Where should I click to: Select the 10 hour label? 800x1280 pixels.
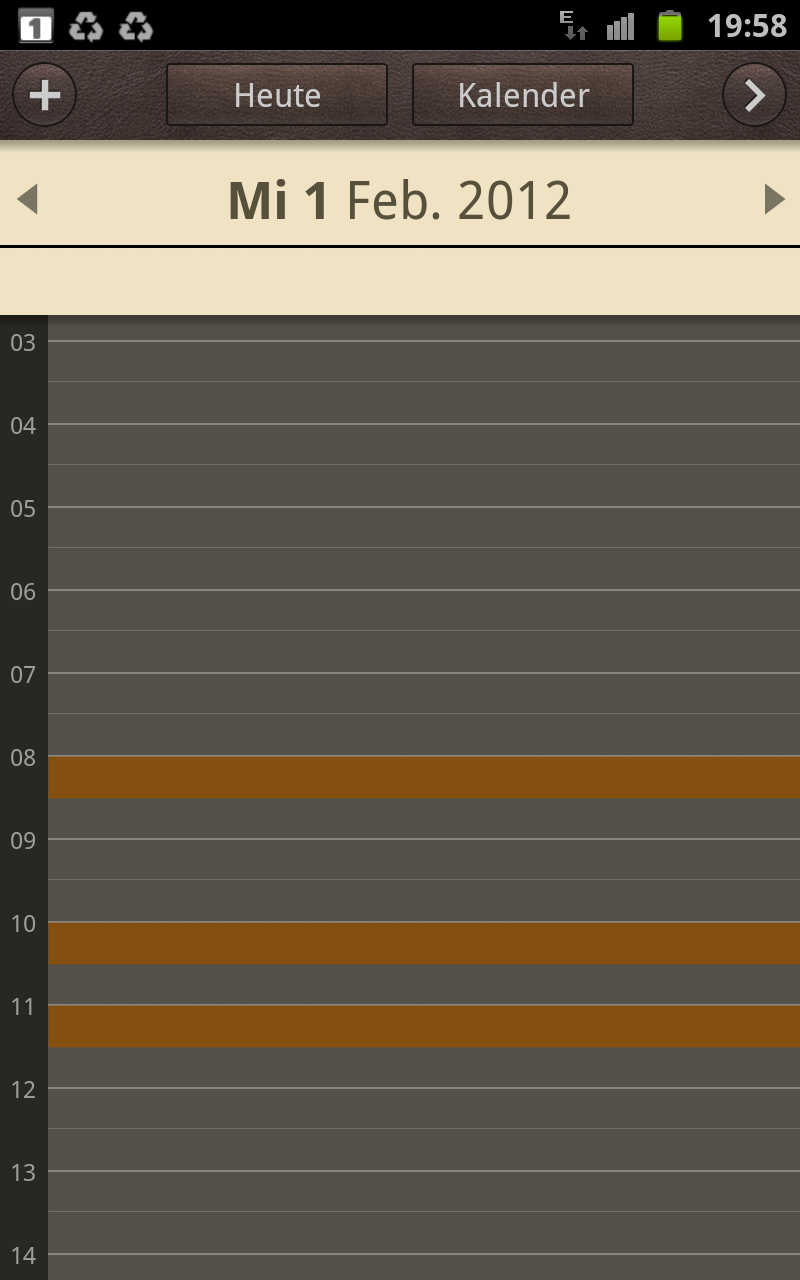click(23, 924)
